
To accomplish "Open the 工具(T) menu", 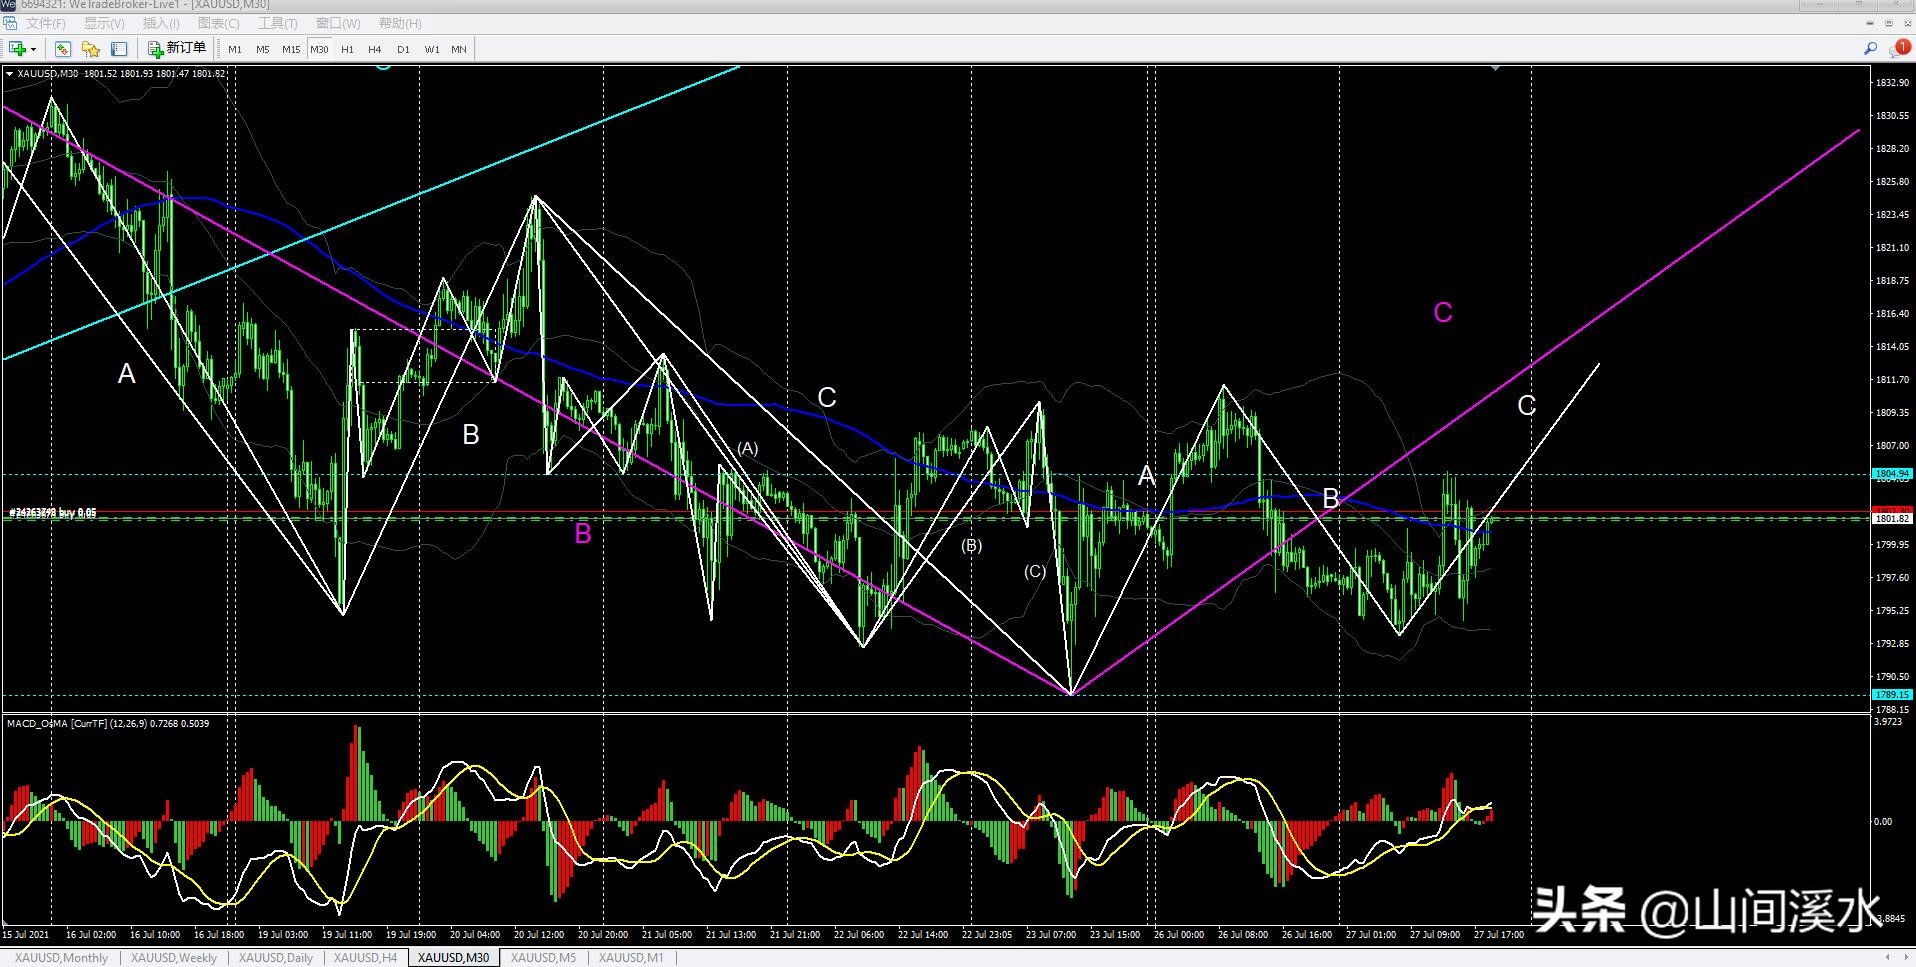I will [277, 23].
